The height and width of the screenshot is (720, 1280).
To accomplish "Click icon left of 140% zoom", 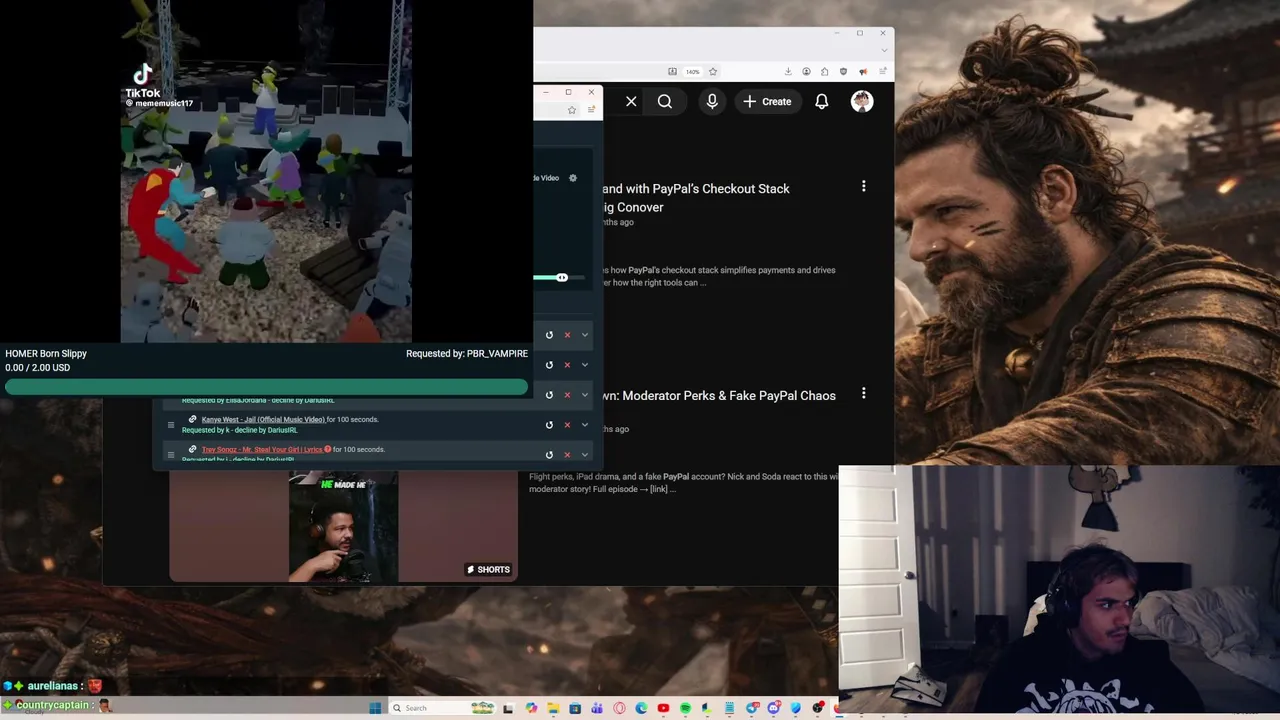I will pos(673,71).
